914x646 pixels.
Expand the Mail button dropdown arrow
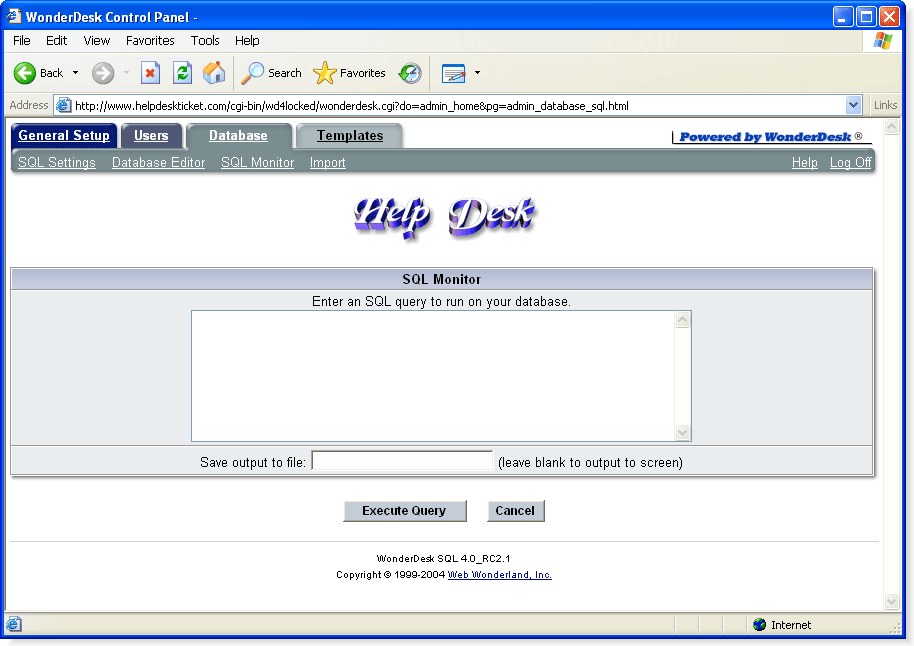click(477, 73)
